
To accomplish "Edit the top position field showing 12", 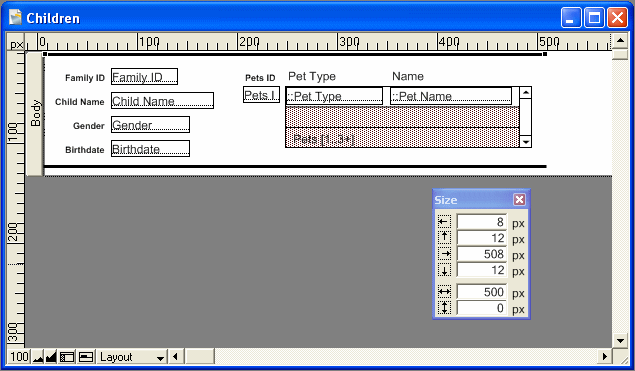I will [x=482, y=238].
